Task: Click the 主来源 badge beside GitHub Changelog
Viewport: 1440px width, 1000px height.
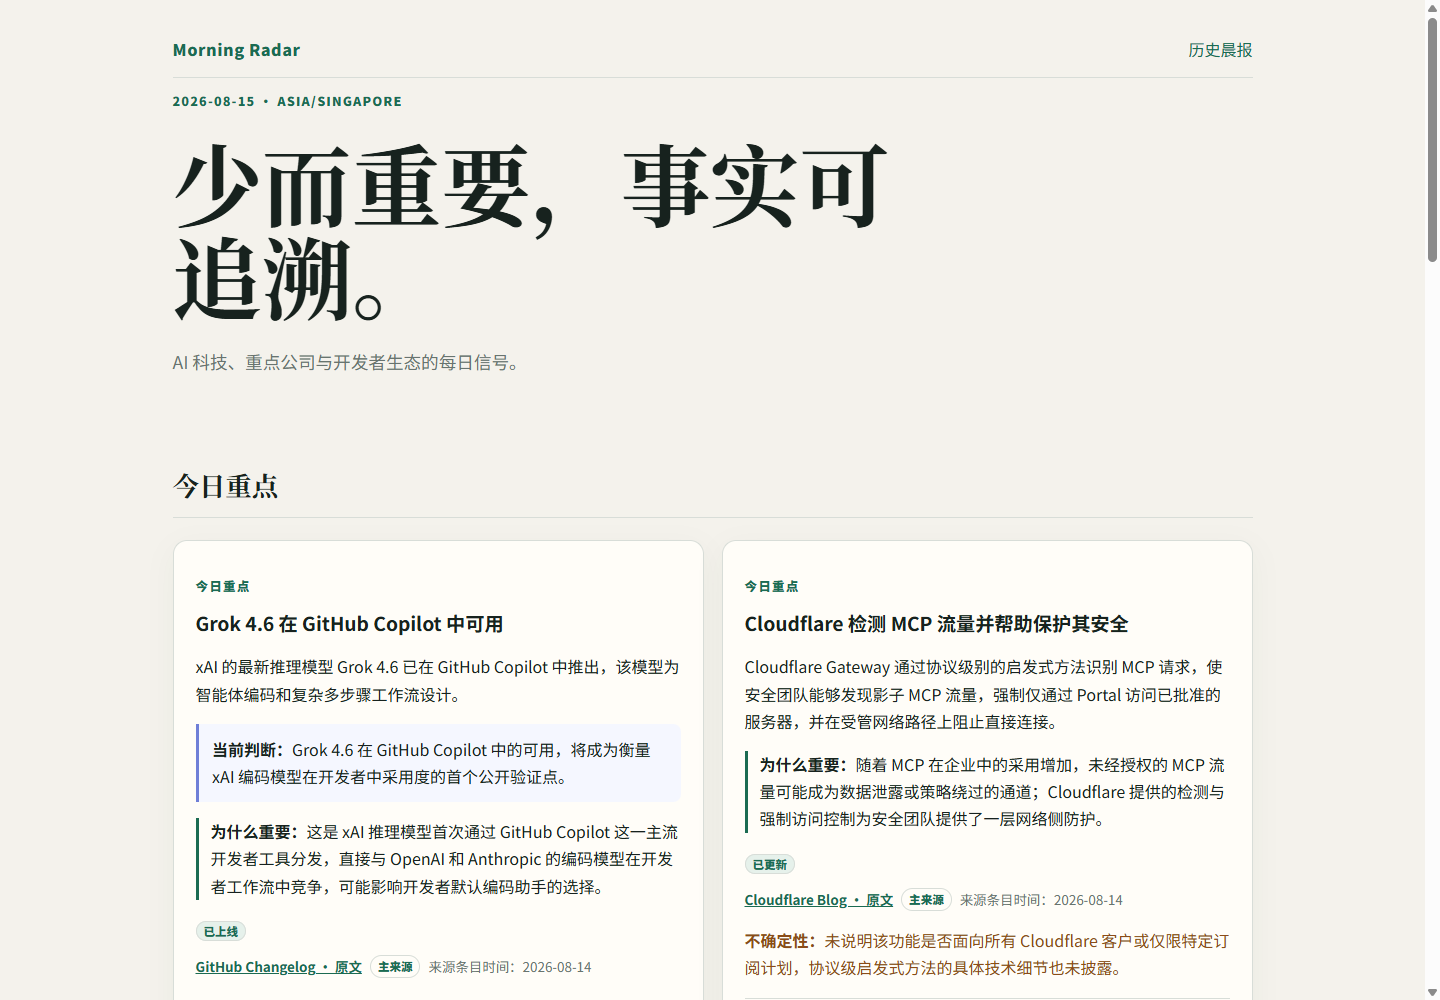Action: [x=395, y=967]
